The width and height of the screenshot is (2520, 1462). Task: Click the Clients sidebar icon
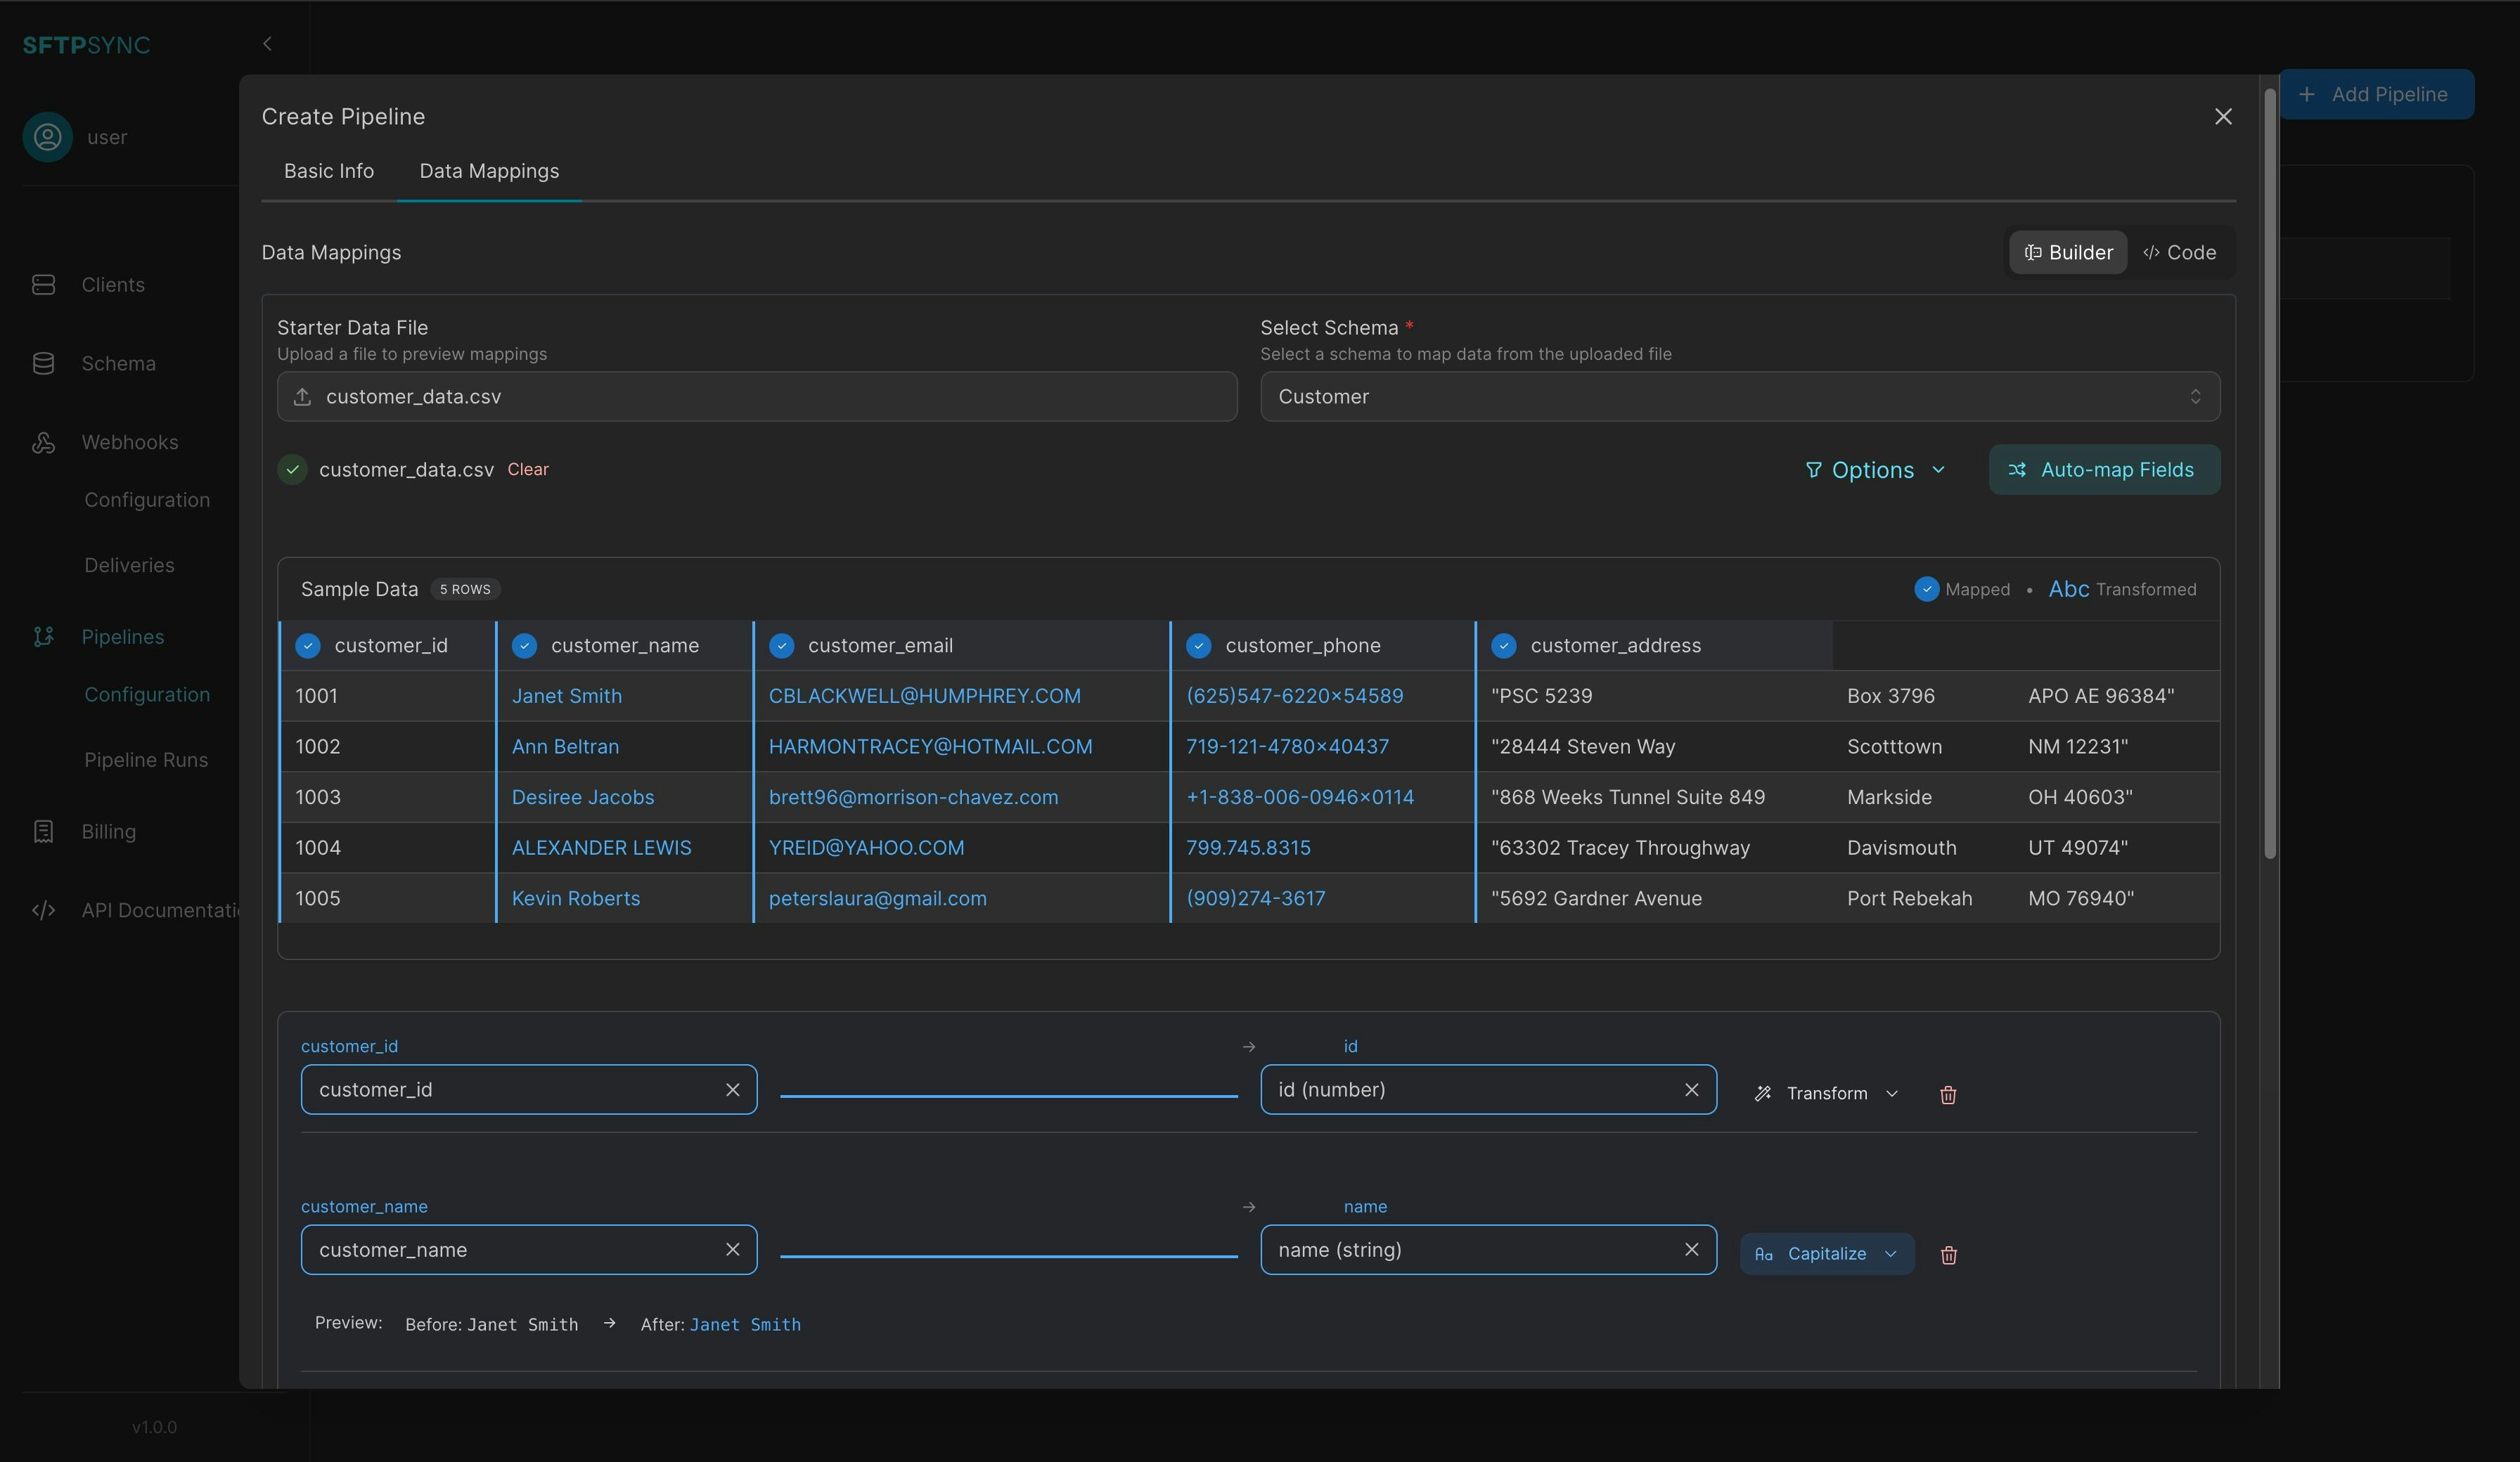(x=43, y=285)
